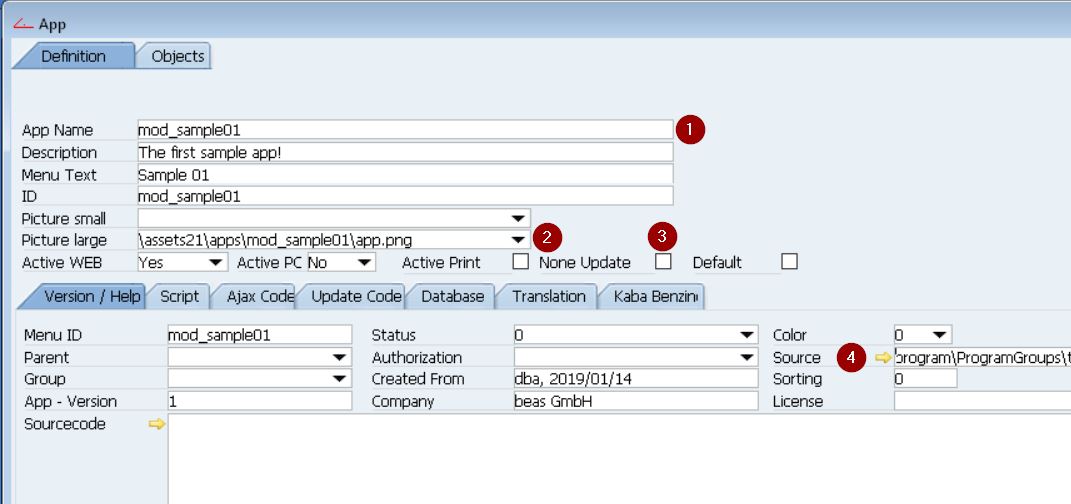Open the Picture large dropdown

518,240
